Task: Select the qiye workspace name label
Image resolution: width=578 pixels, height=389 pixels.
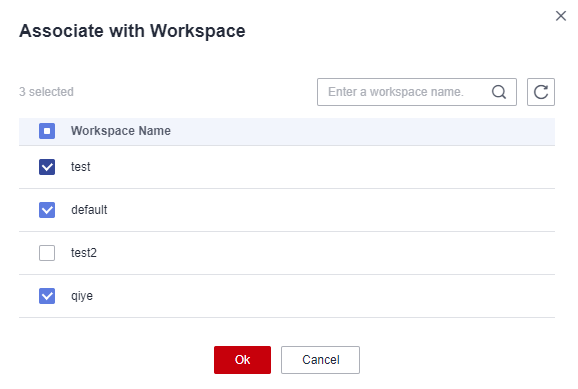Action: pos(82,296)
